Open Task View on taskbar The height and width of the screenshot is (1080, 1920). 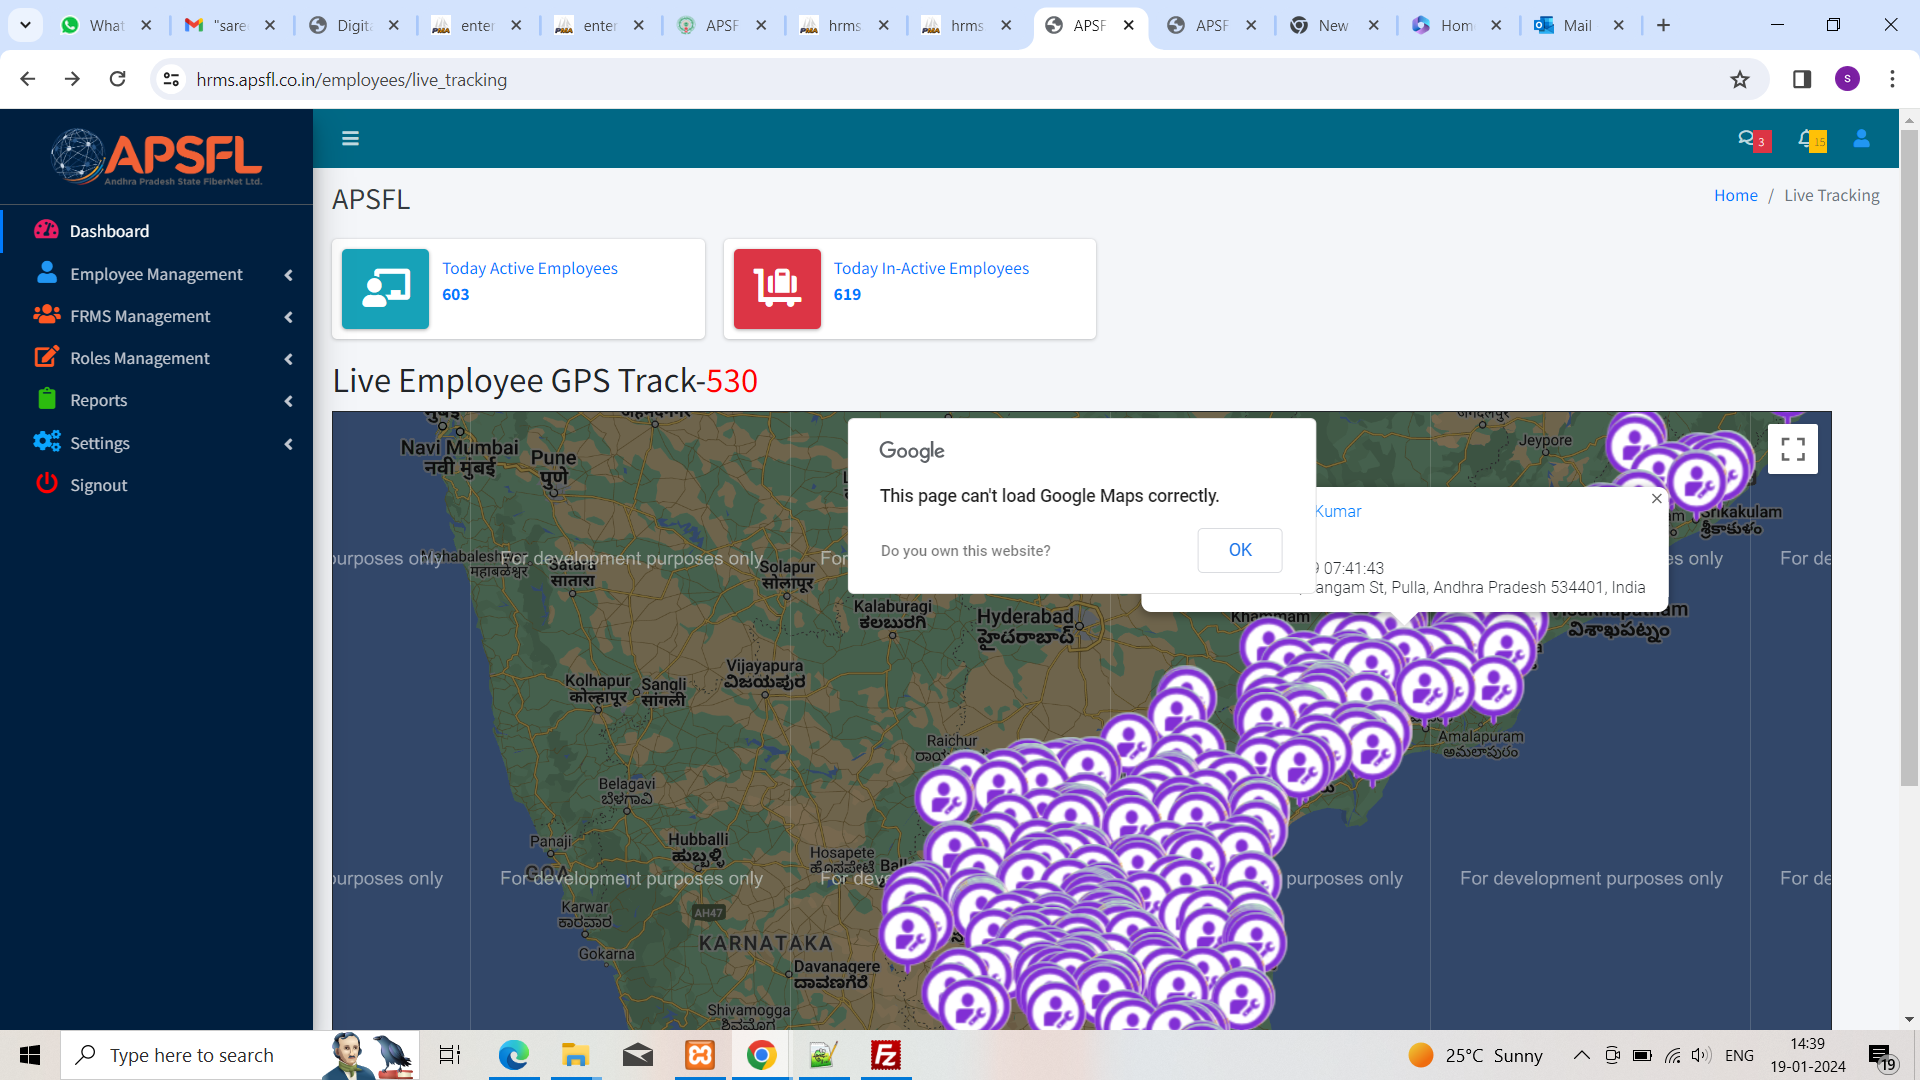pos(450,1055)
